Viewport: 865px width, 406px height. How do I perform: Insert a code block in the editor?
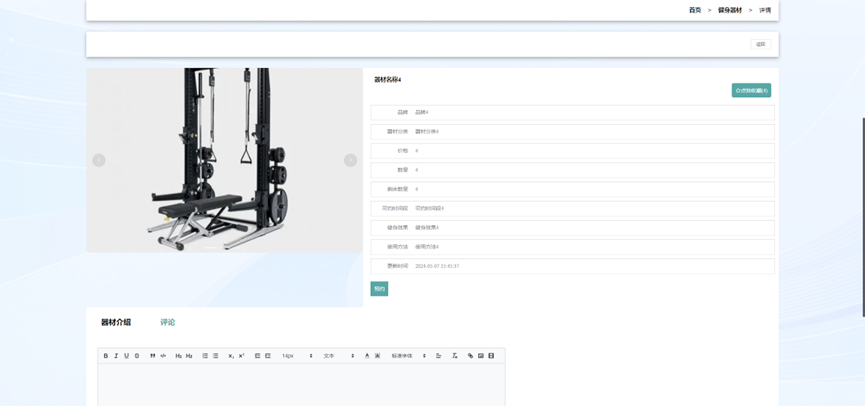click(x=163, y=356)
